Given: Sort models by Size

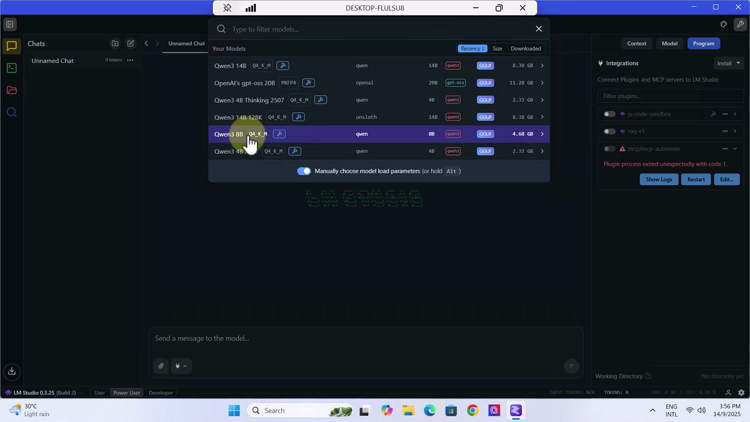Looking at the screenshot, I should 497,48.
